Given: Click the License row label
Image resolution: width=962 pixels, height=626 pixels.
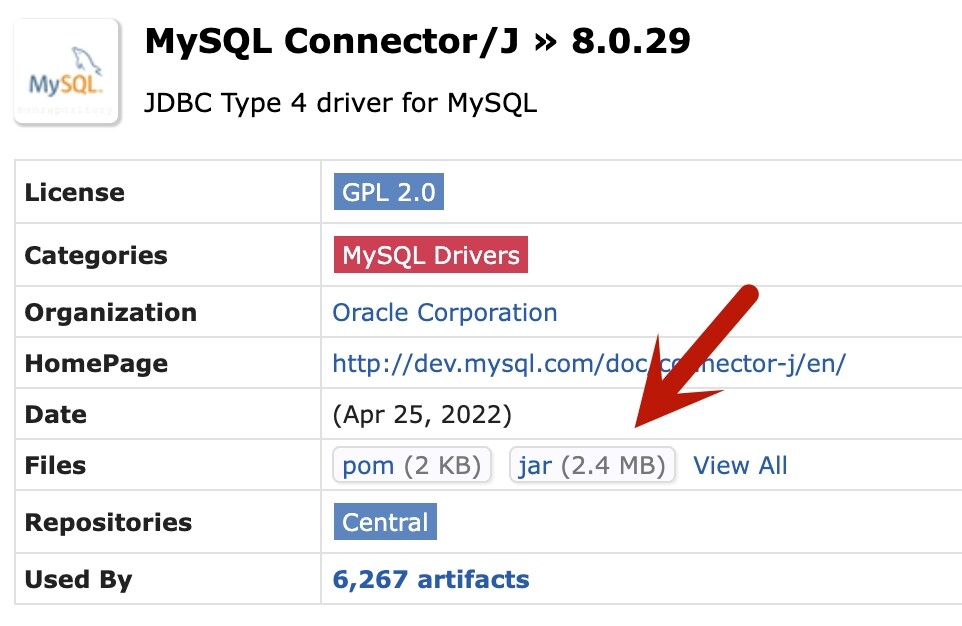Looking at the screenshot, I should point(75,193).
